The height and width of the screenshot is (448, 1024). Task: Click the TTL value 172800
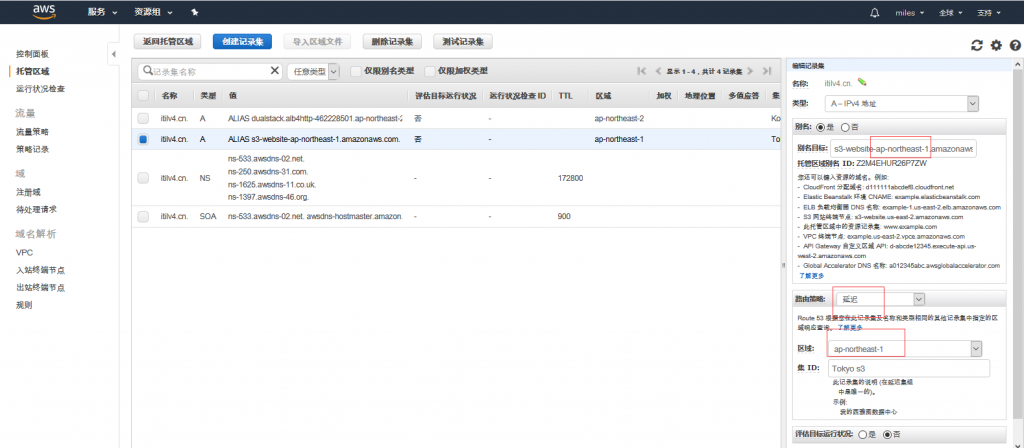571,178
